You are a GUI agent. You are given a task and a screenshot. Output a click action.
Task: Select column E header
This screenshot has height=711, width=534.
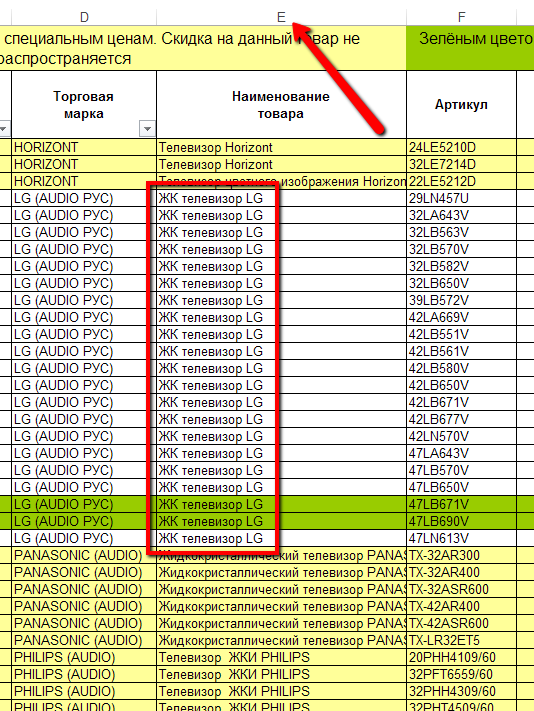click(x=281, y=17)
